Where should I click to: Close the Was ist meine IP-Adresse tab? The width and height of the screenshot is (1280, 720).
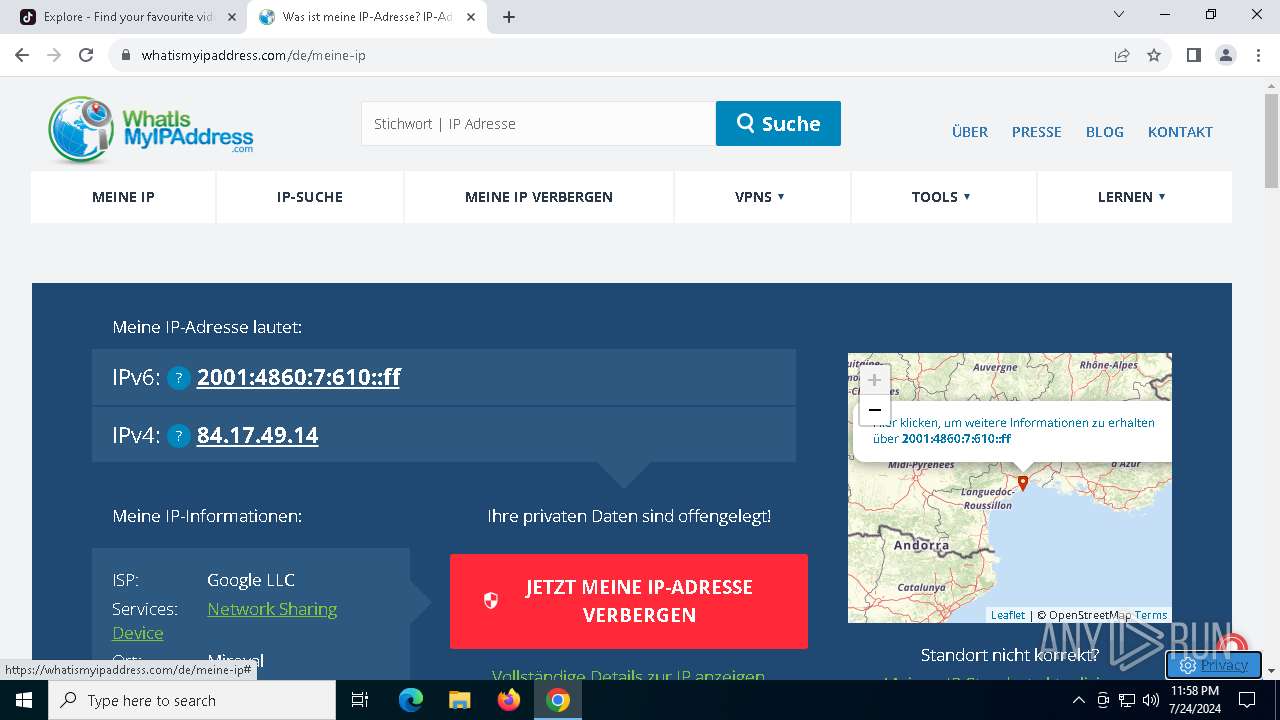471,17
